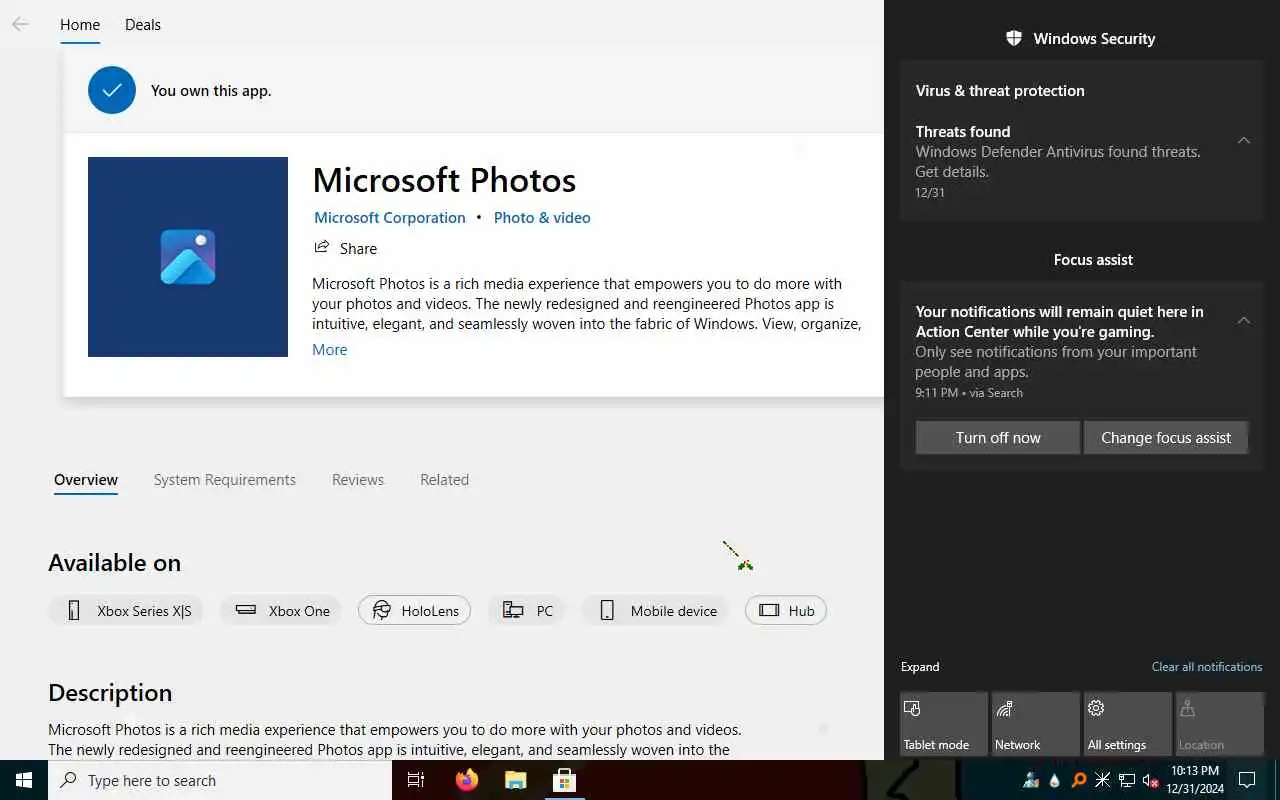Go back with the Store back arrow
Viewport: 1280px width, 800px height.
(x=20, y=24)
